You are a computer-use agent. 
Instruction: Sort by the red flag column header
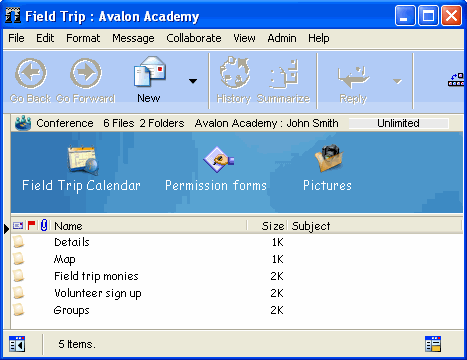point(32,226)
